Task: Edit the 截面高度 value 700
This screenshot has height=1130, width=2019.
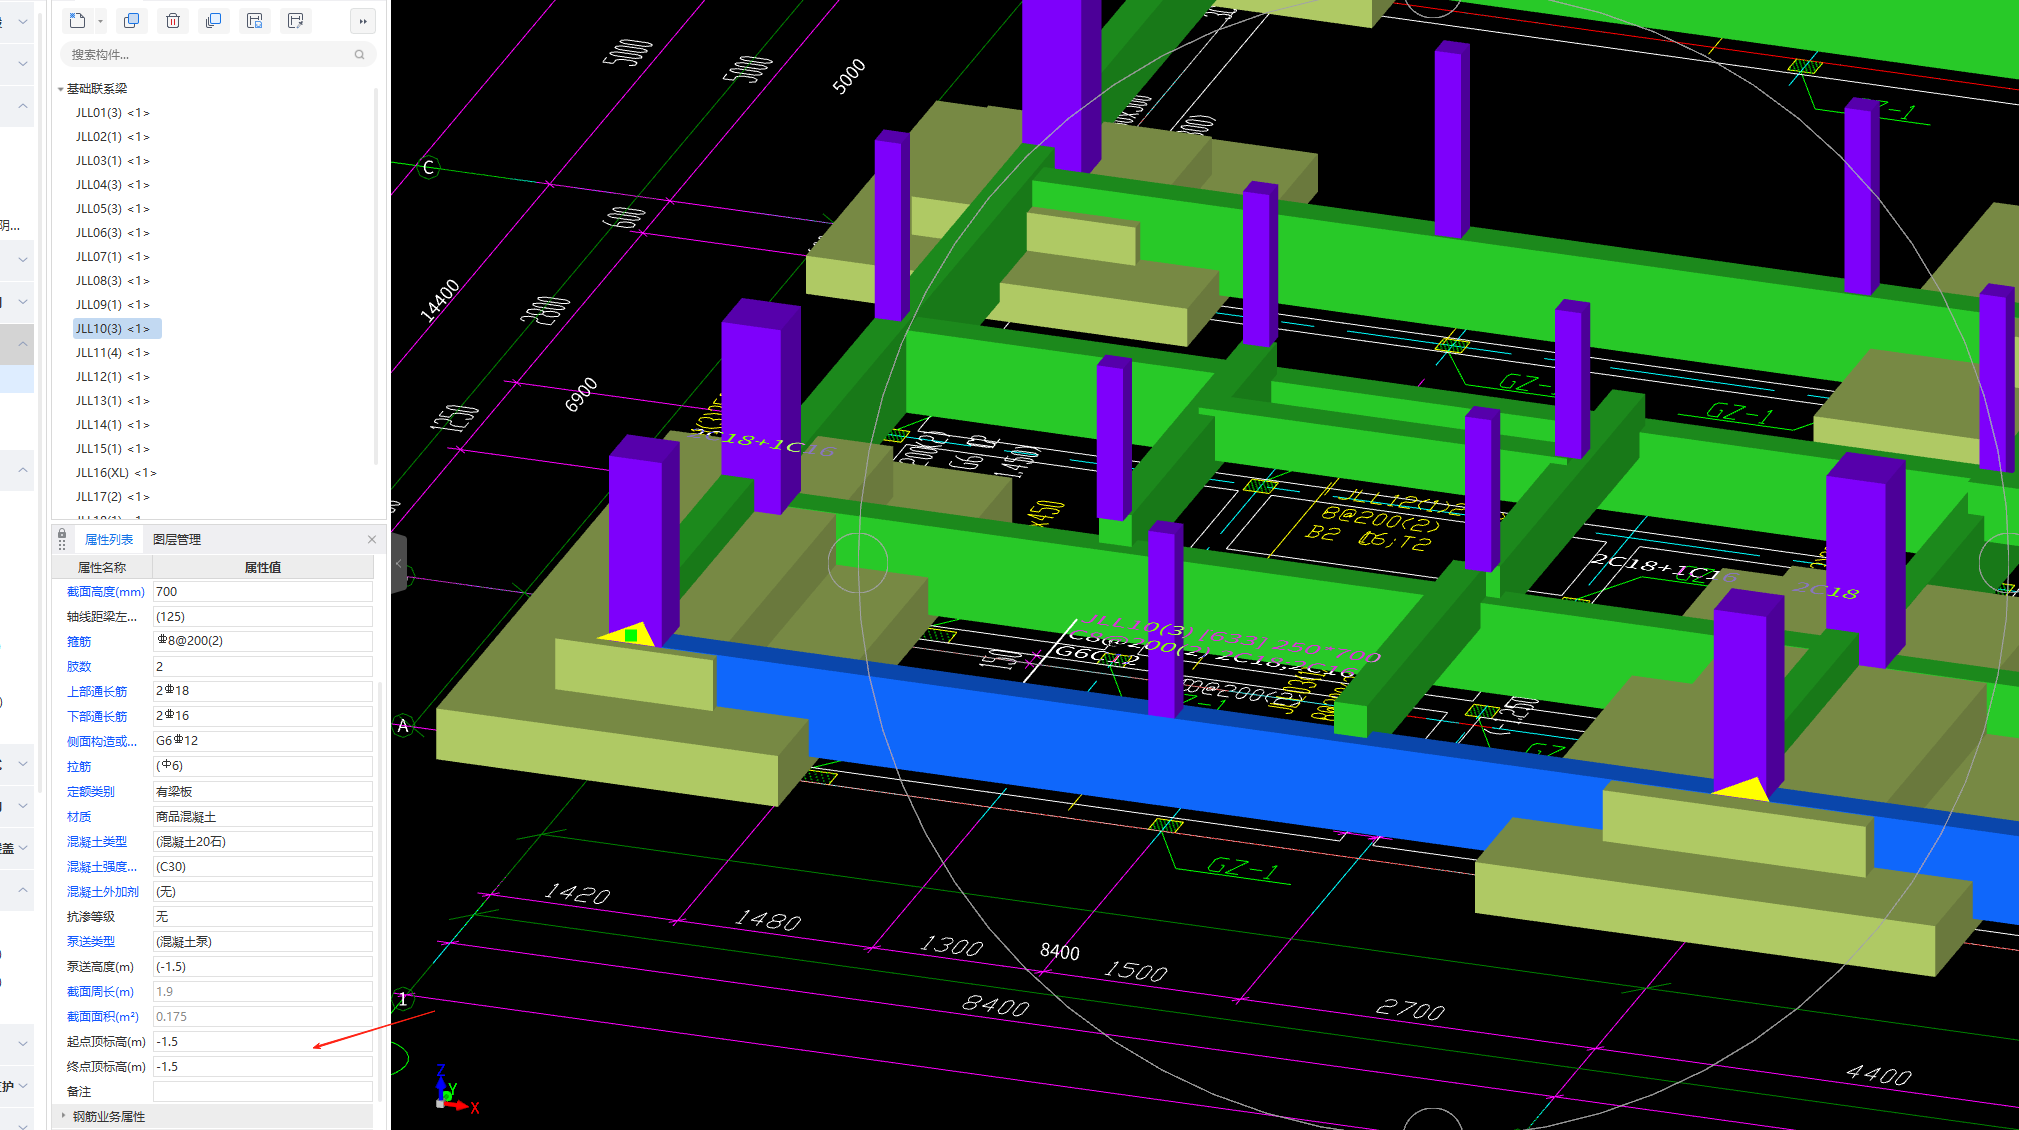Action: tap(263, 592)
